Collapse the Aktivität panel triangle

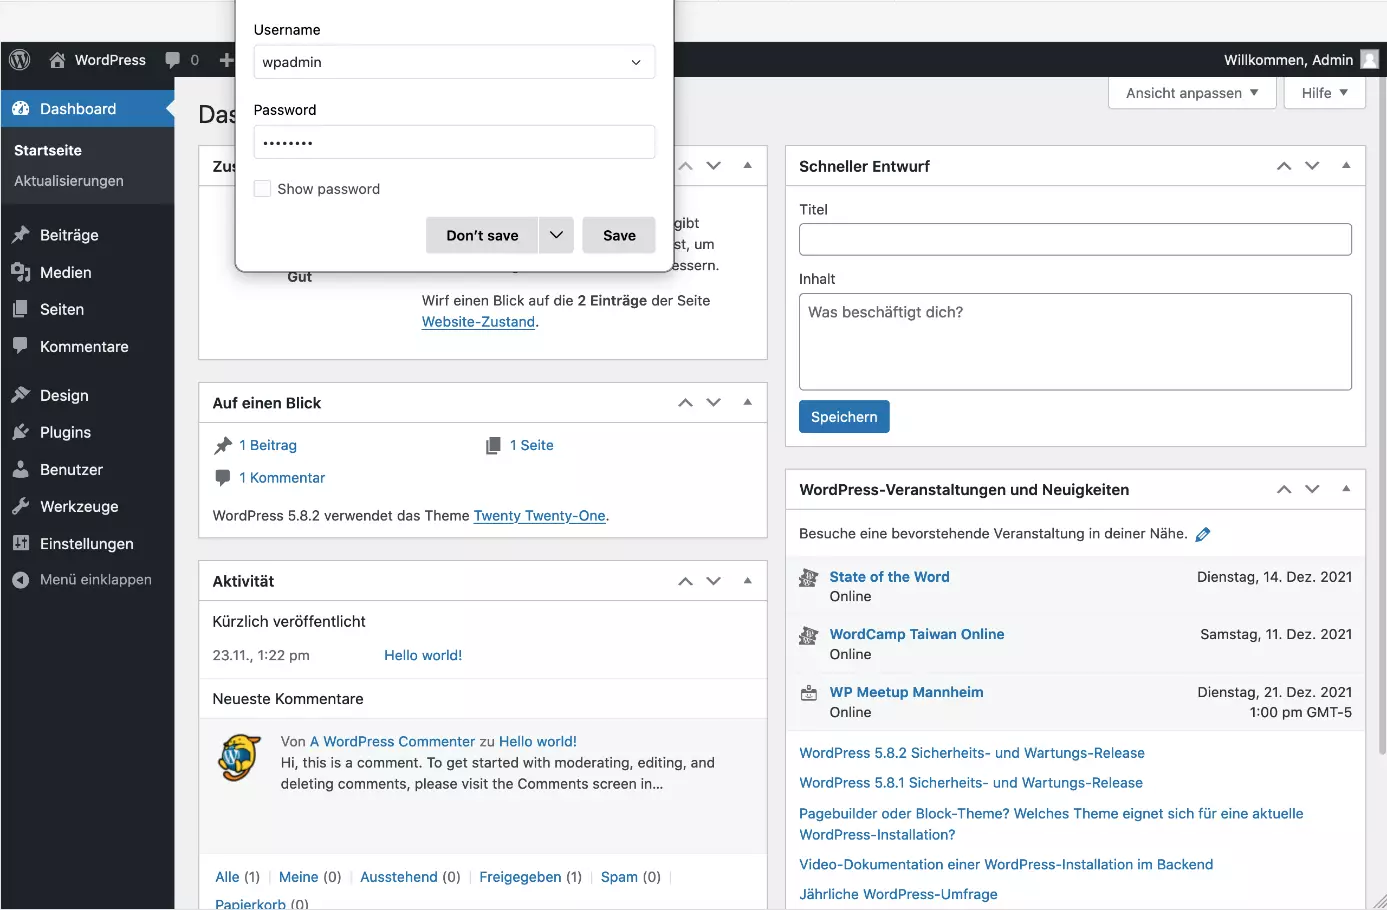tap(747, 580)
